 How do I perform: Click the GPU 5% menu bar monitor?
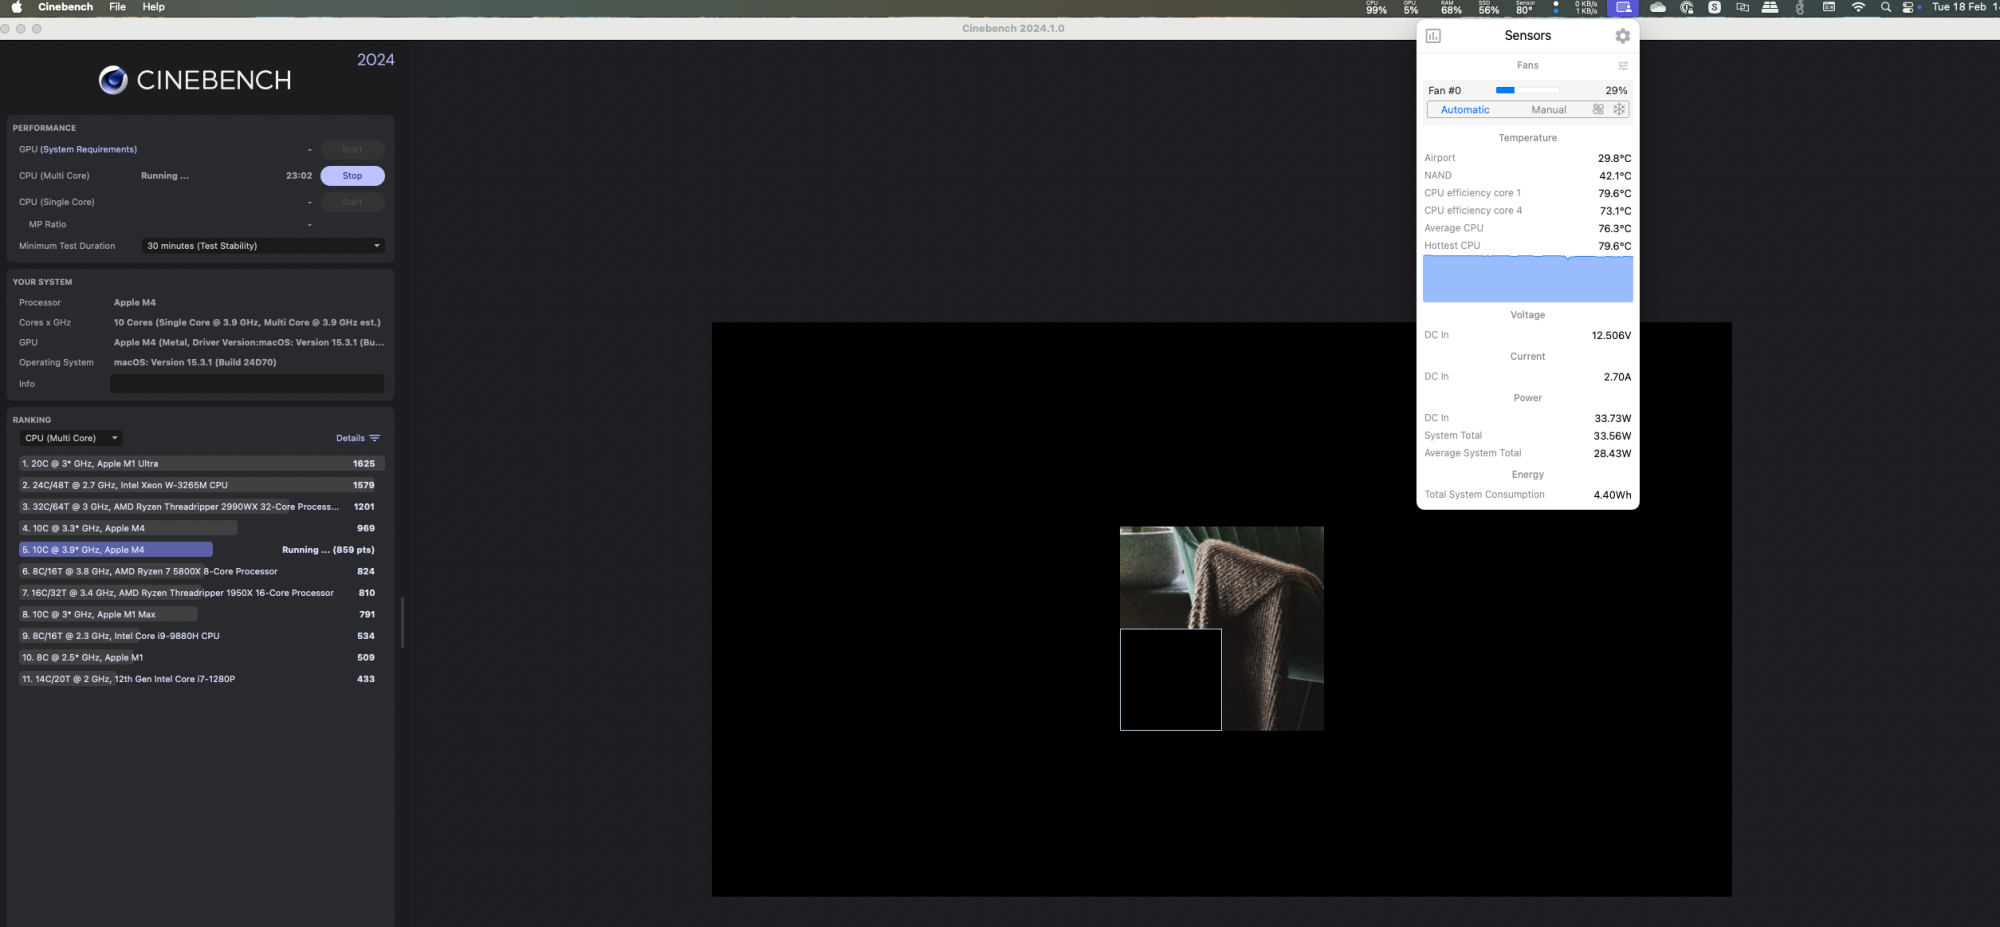(x=1411, y=7)
